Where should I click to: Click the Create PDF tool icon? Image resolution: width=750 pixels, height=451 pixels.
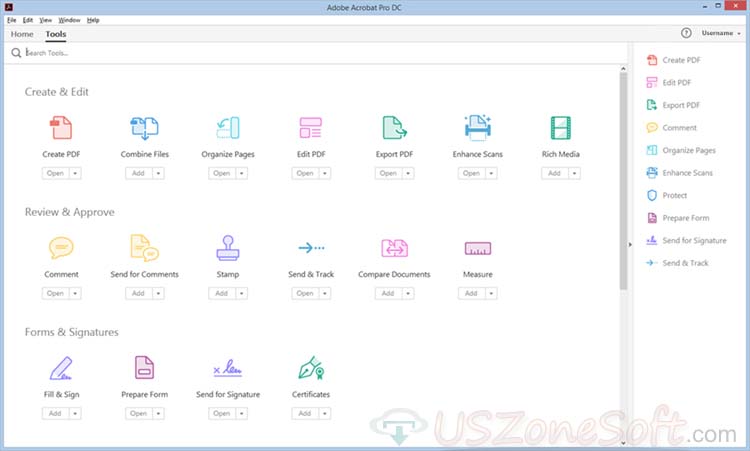pos(61,128)
